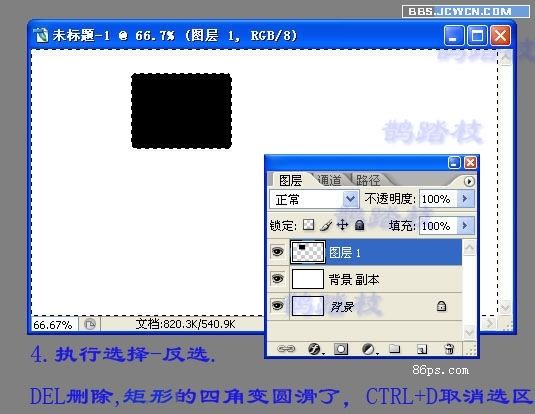Lock all padlock icon
Screen dimensions: 535x414
(359, 225)
